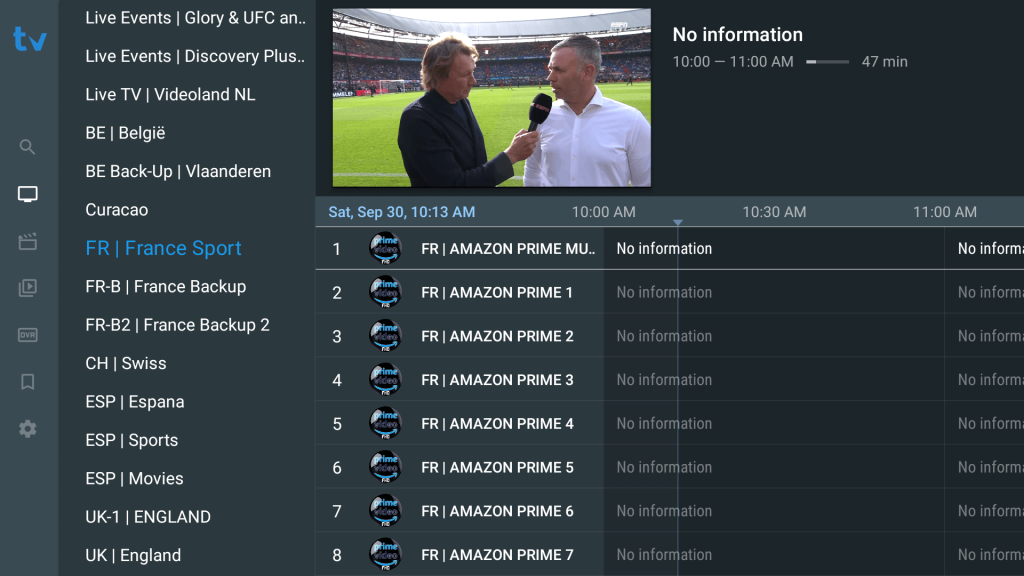Select the FR | France Sport category
The width and height of the screenshot is (1024, 576).
click(x=164, y=248)
